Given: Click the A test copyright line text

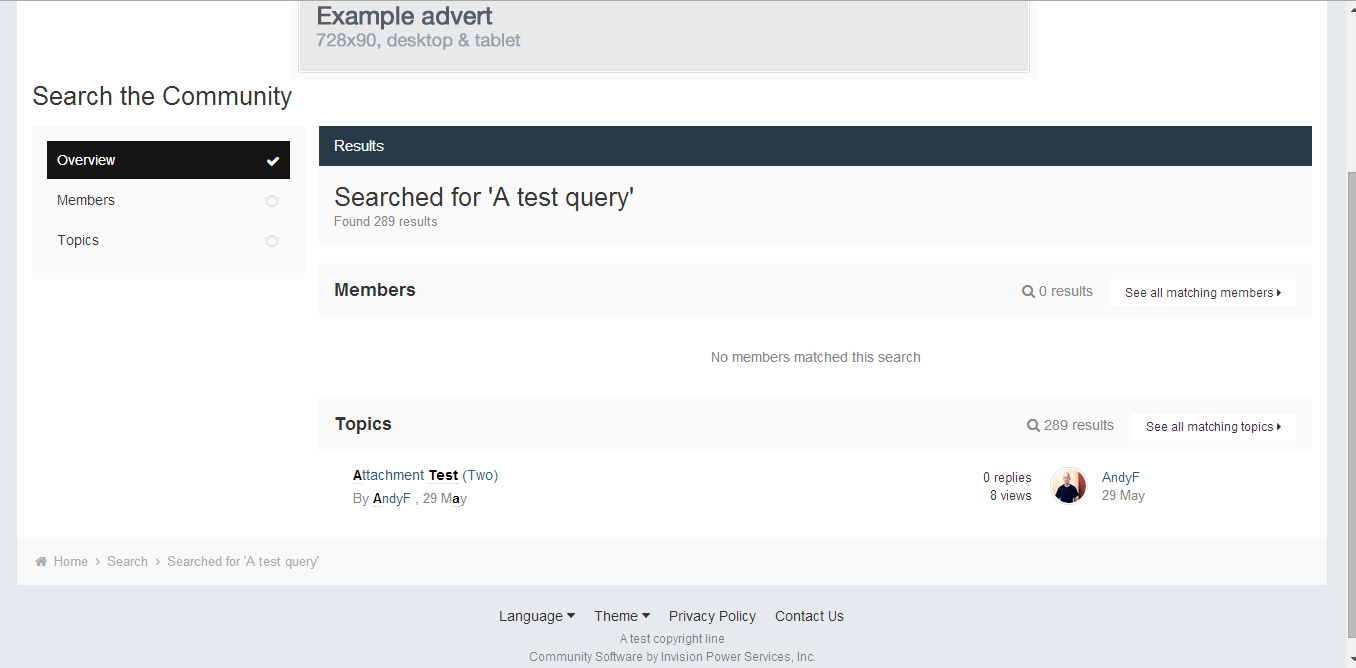Looking at the screenshot, I should click(672, 639).
